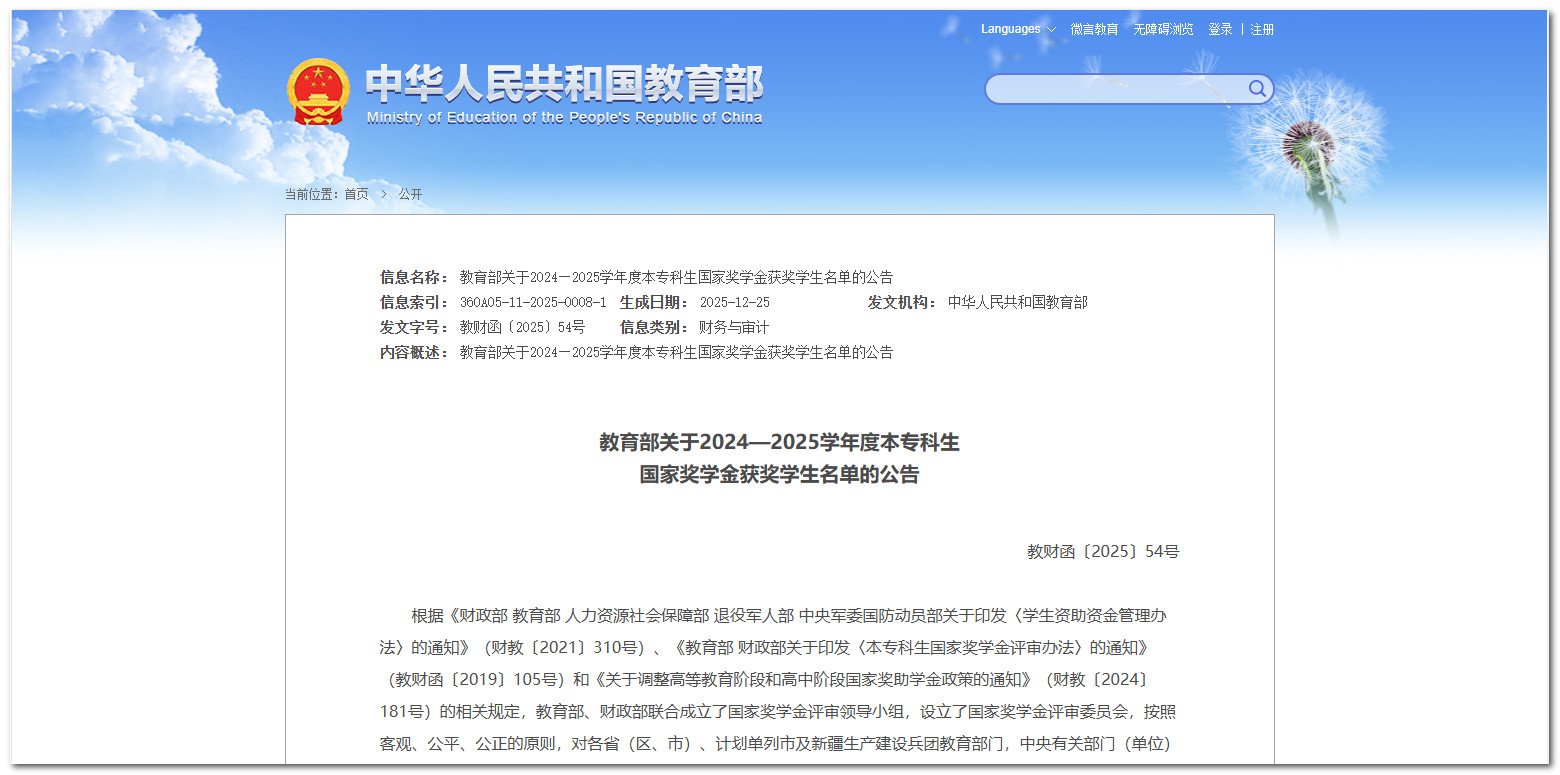This screenshot has height=775, width=1560.
Task: Focus the site search input box
Action: (x=1115, y=89)
